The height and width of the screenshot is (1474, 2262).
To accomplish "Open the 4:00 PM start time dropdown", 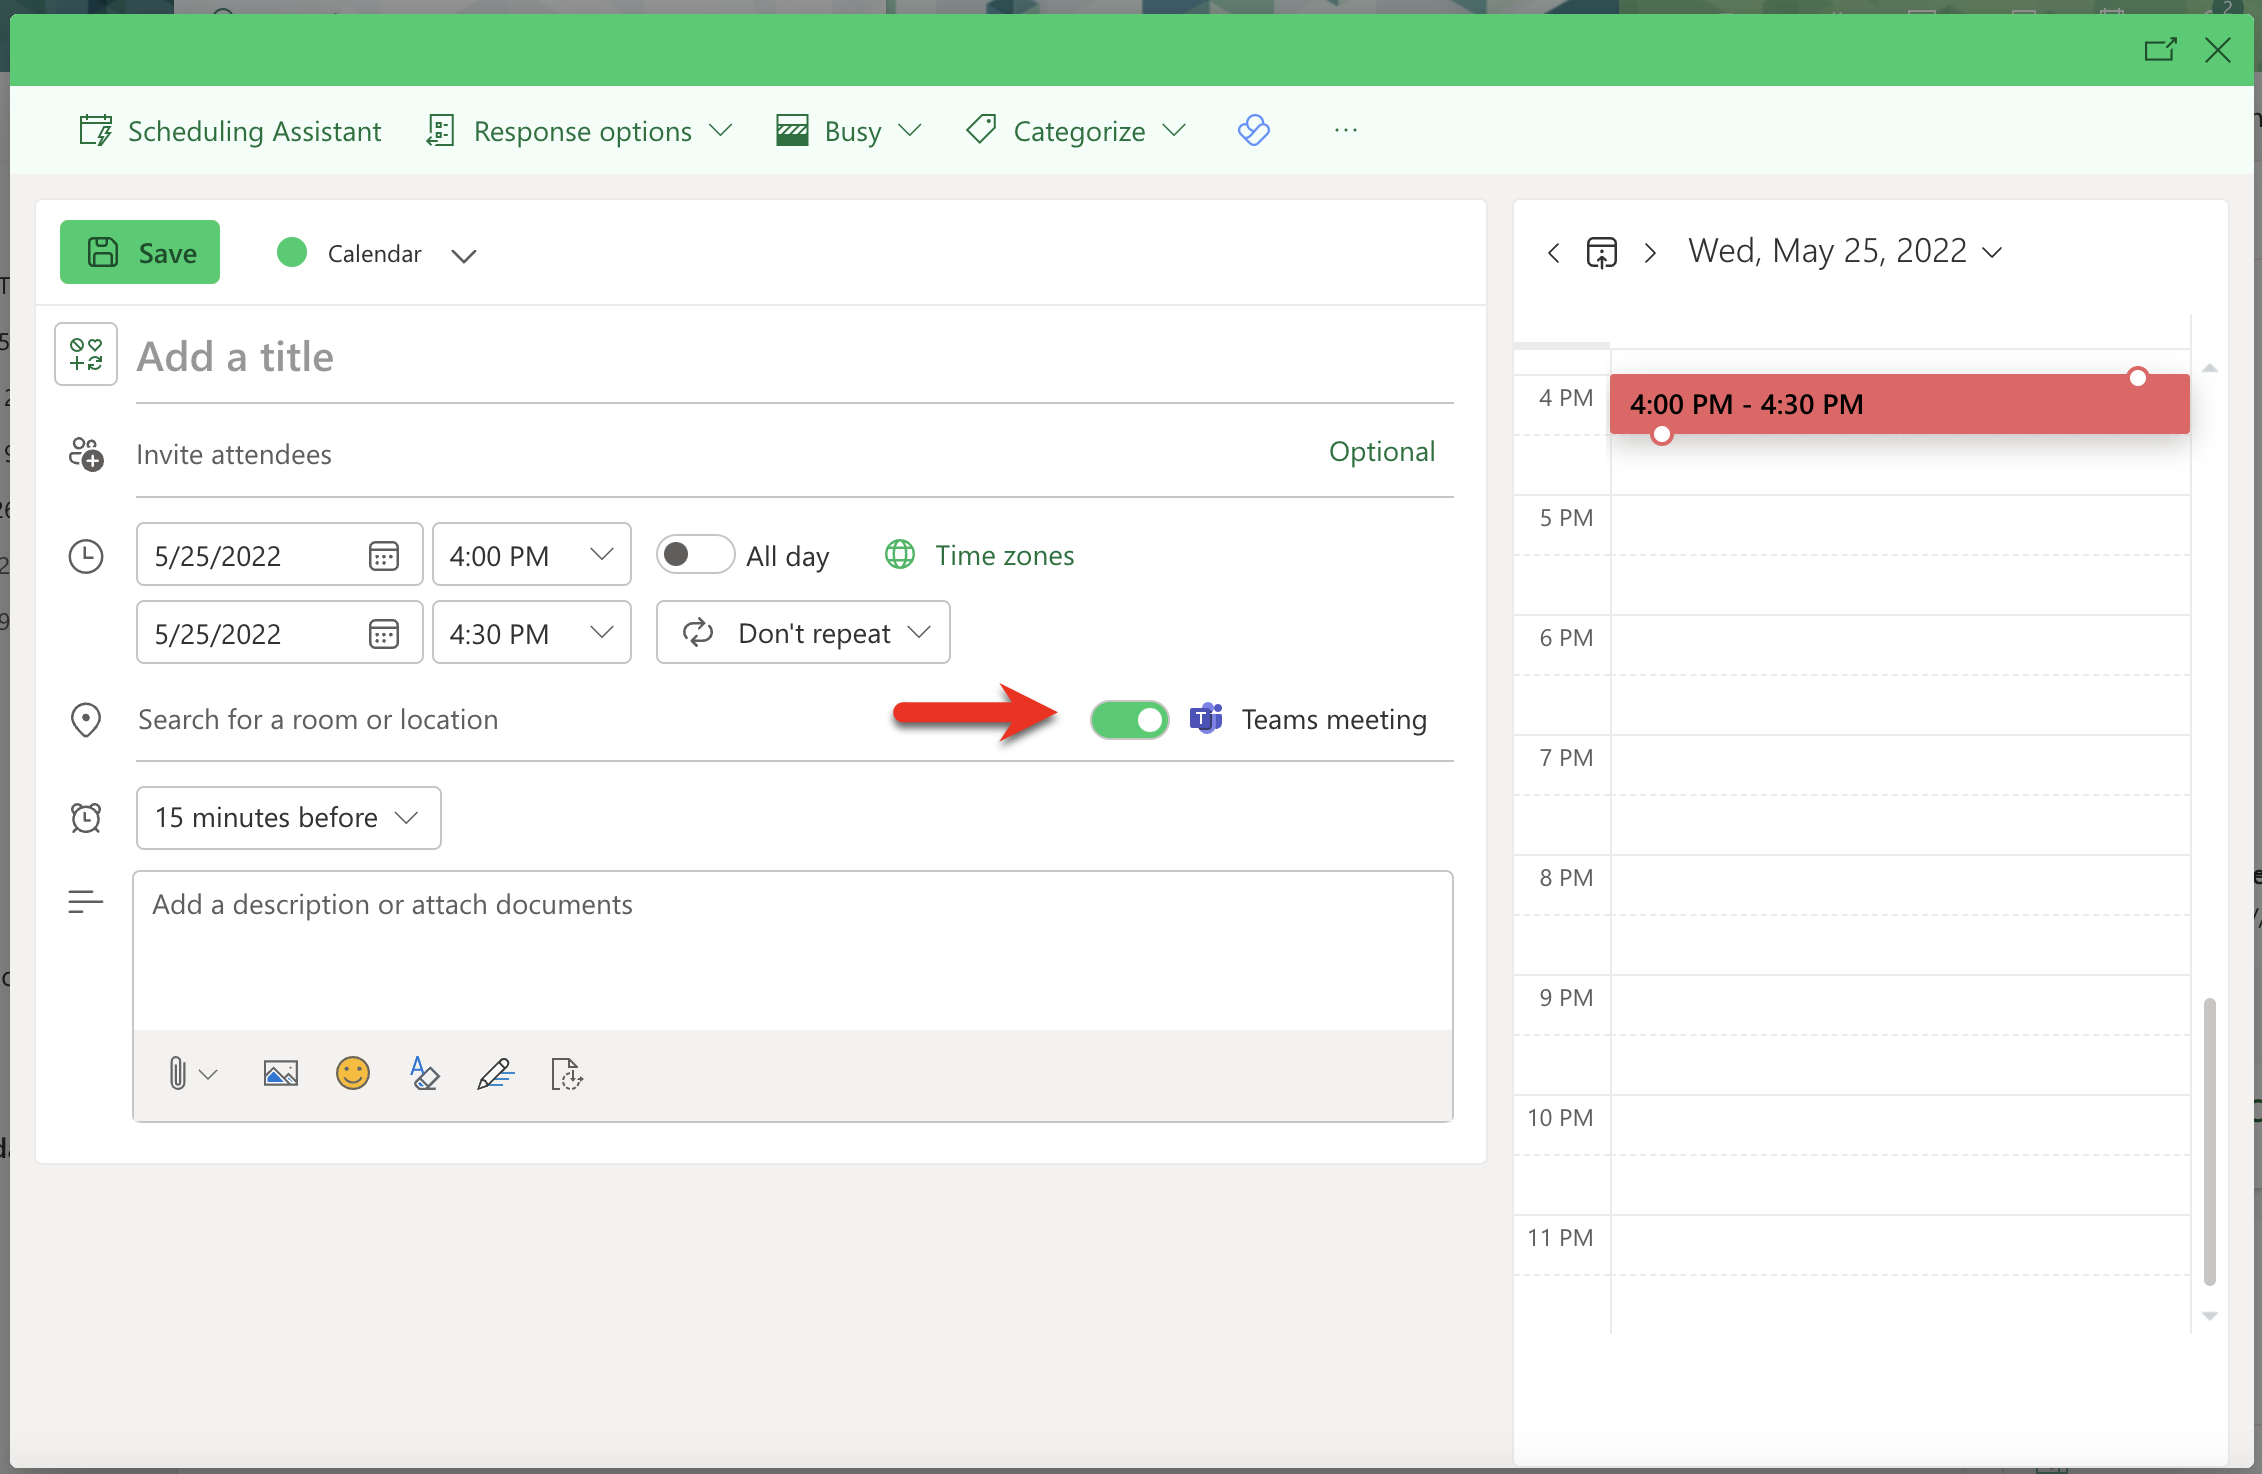I will pyautogui.click(x=531, y=555).
